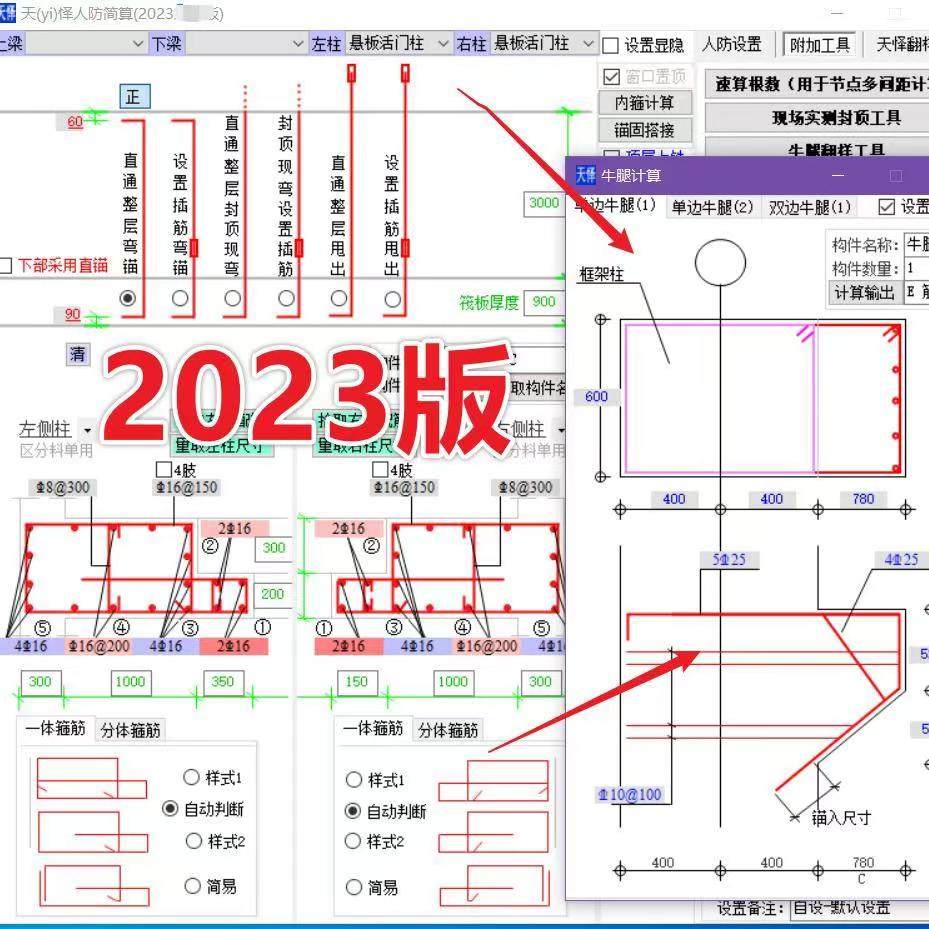The height and width of the screenshot is (929, 929).
Task: Toggle the 窗口置顶 checkbox
Action: (x=611, y=76)
